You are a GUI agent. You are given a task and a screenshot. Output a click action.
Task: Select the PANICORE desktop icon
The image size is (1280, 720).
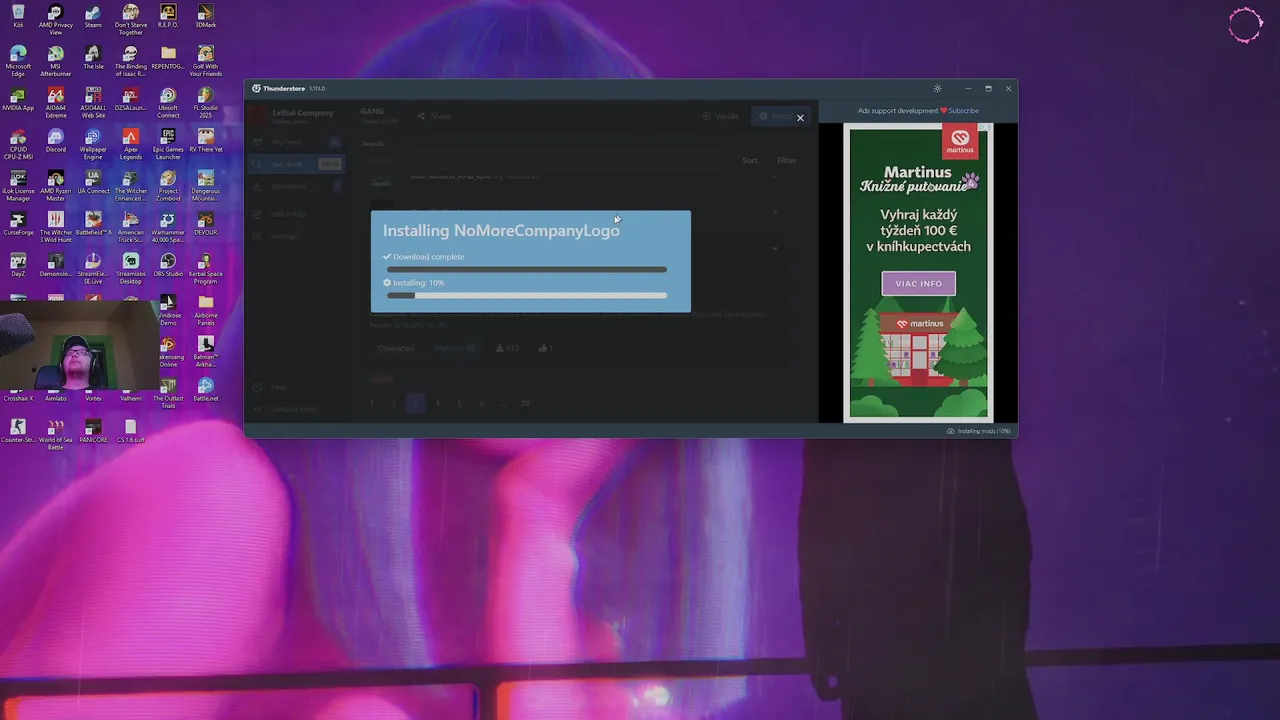[93, 431]
